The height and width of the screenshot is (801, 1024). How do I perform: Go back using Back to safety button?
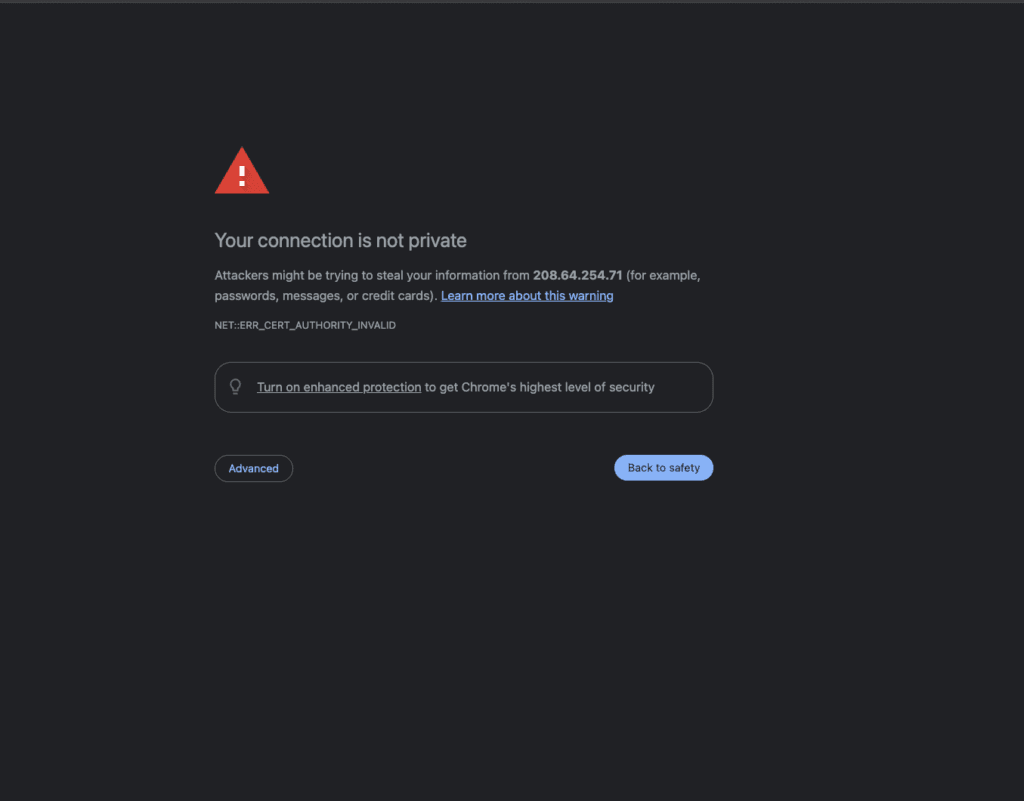click(x=664, y=467)
